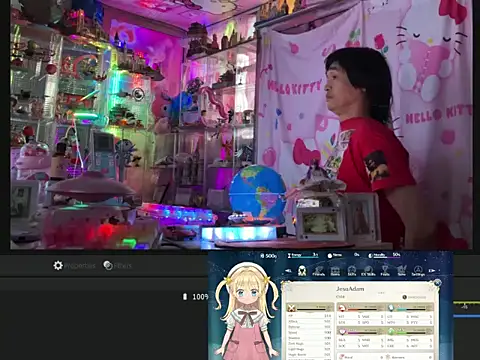Select the JesaAdam player name

[x=350, y=289]
